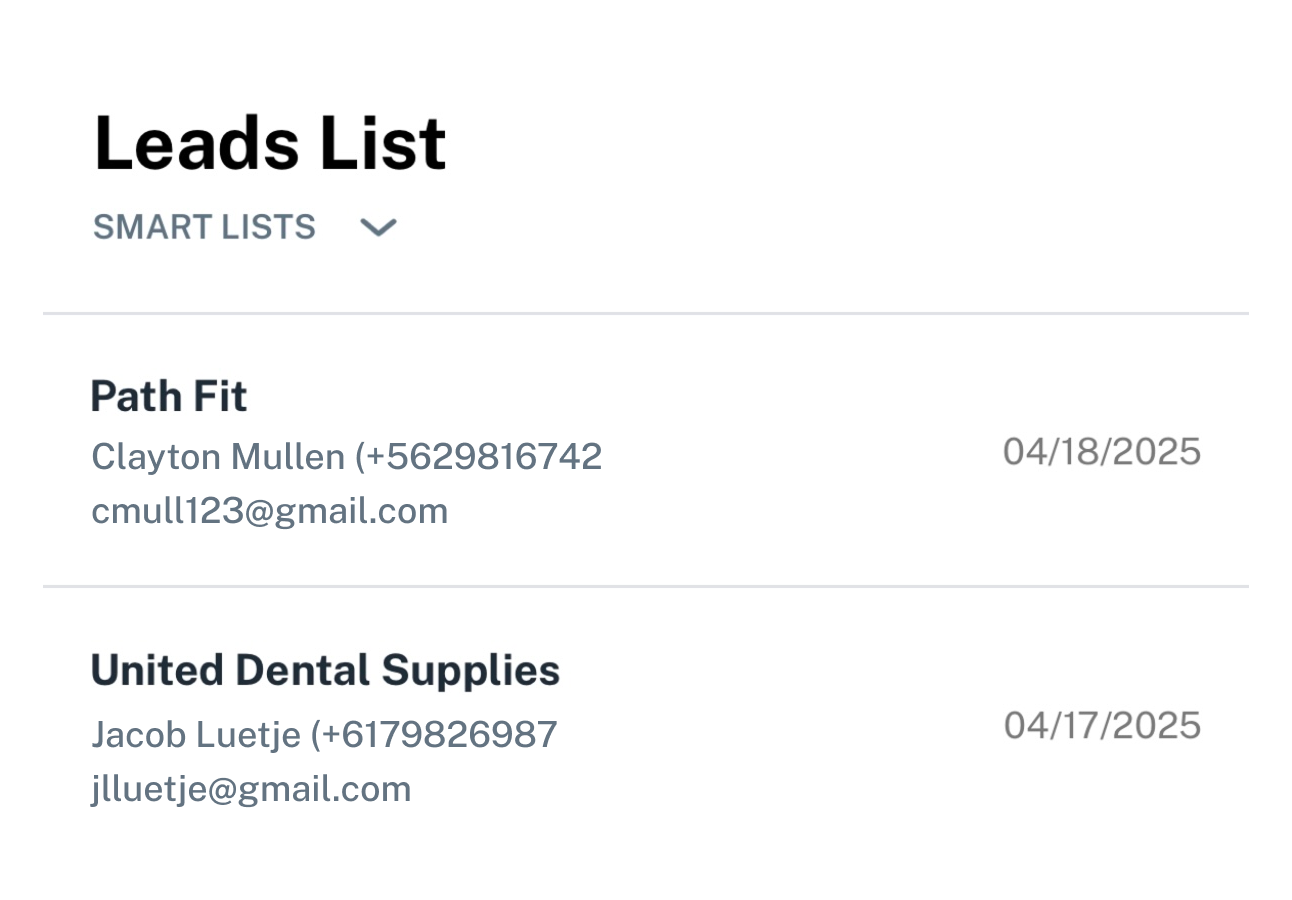1292x900 pixels.
Task: Select the date 04/17/2025
Action: pyautogui.click(x=1102, y=726)
